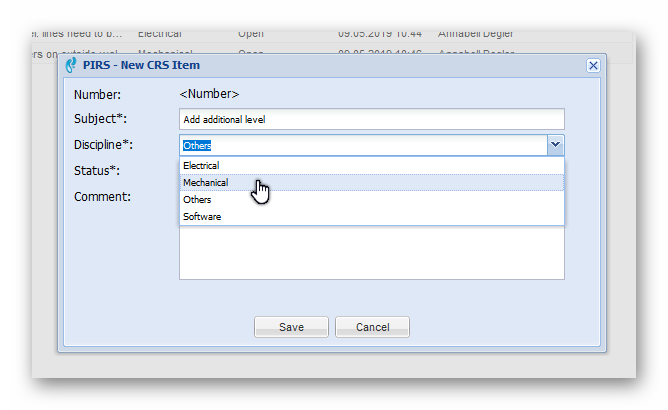The image size is (668, 410).
Task: Click the Status* field label
Action: (97, 171)
